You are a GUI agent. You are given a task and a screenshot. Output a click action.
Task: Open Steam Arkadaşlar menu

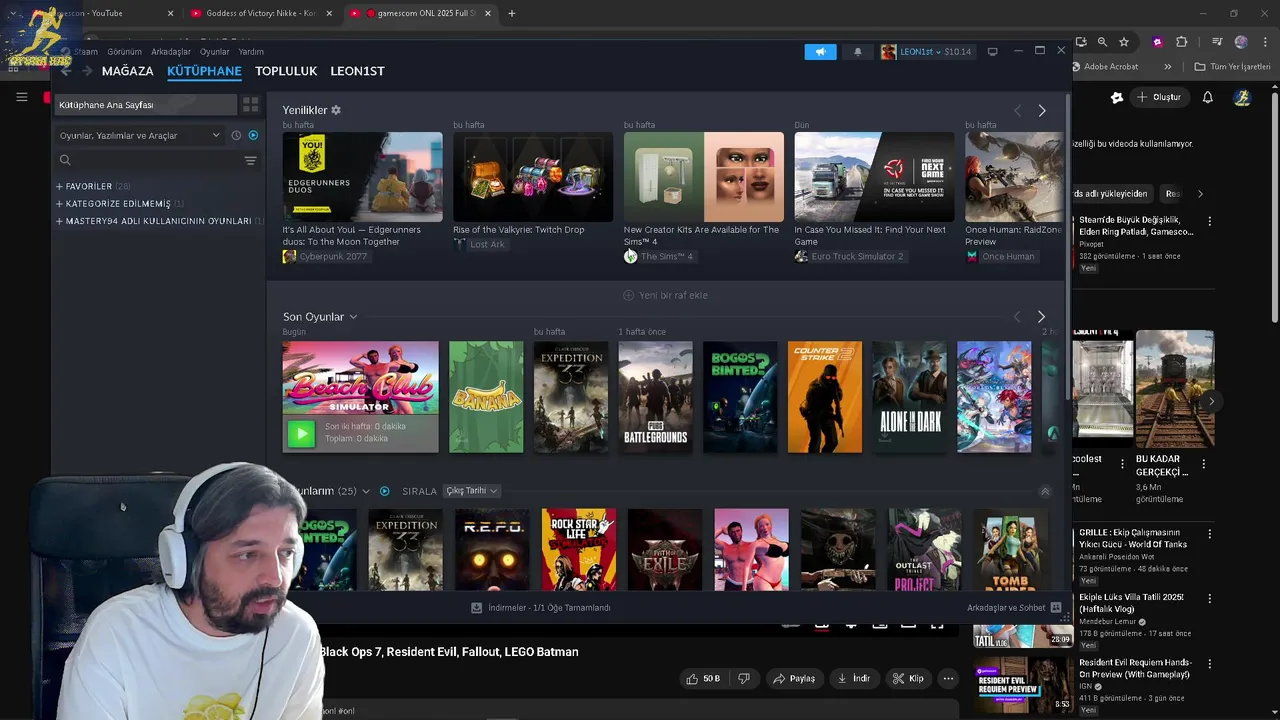tap(170, 52)
